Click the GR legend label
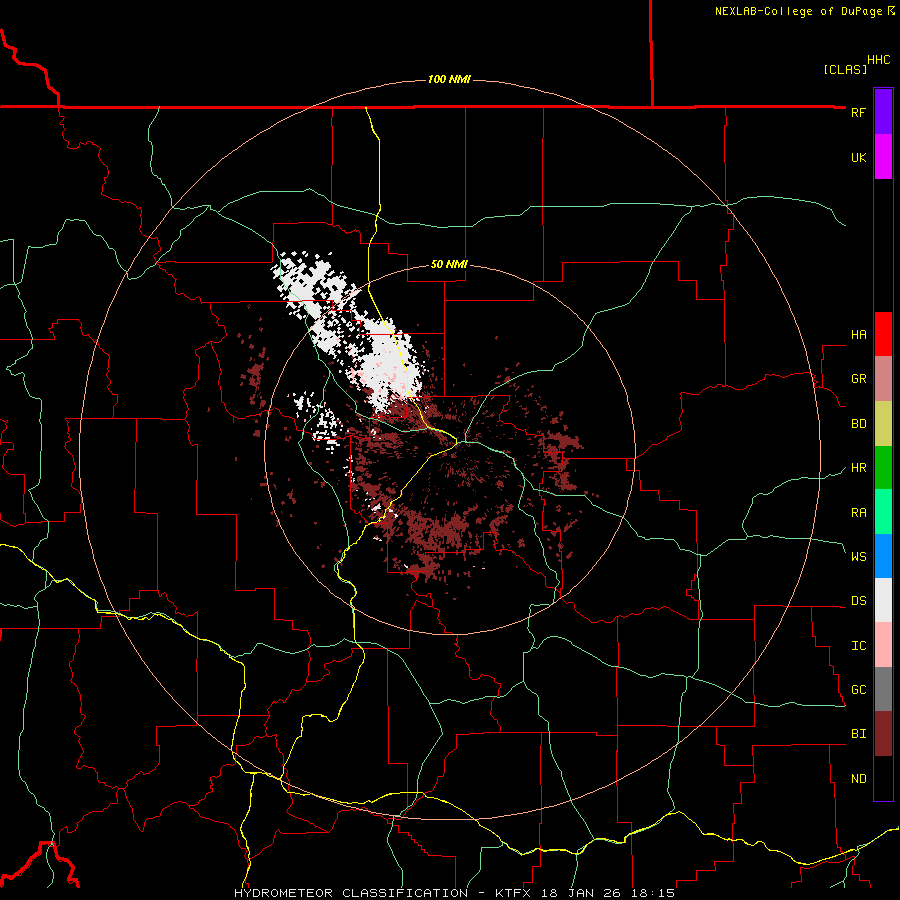The image size is (900, 900). (858, 379)
